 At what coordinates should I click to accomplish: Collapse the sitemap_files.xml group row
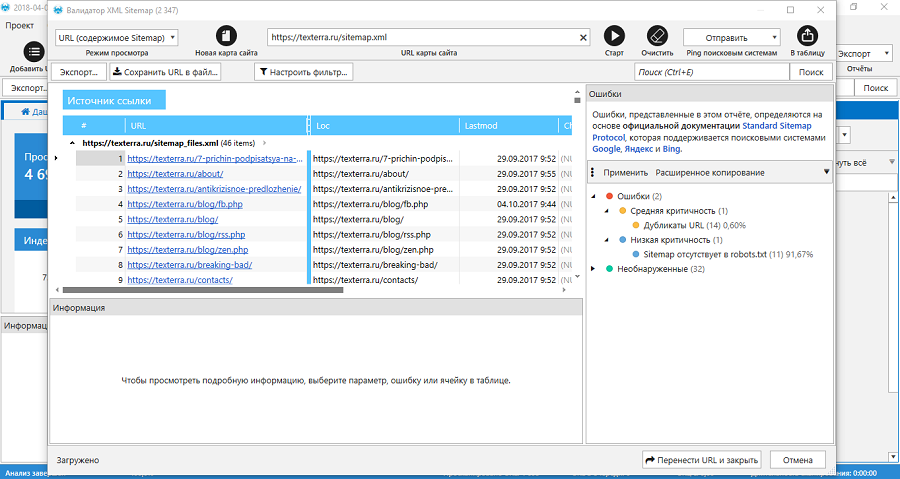point(72,143)
